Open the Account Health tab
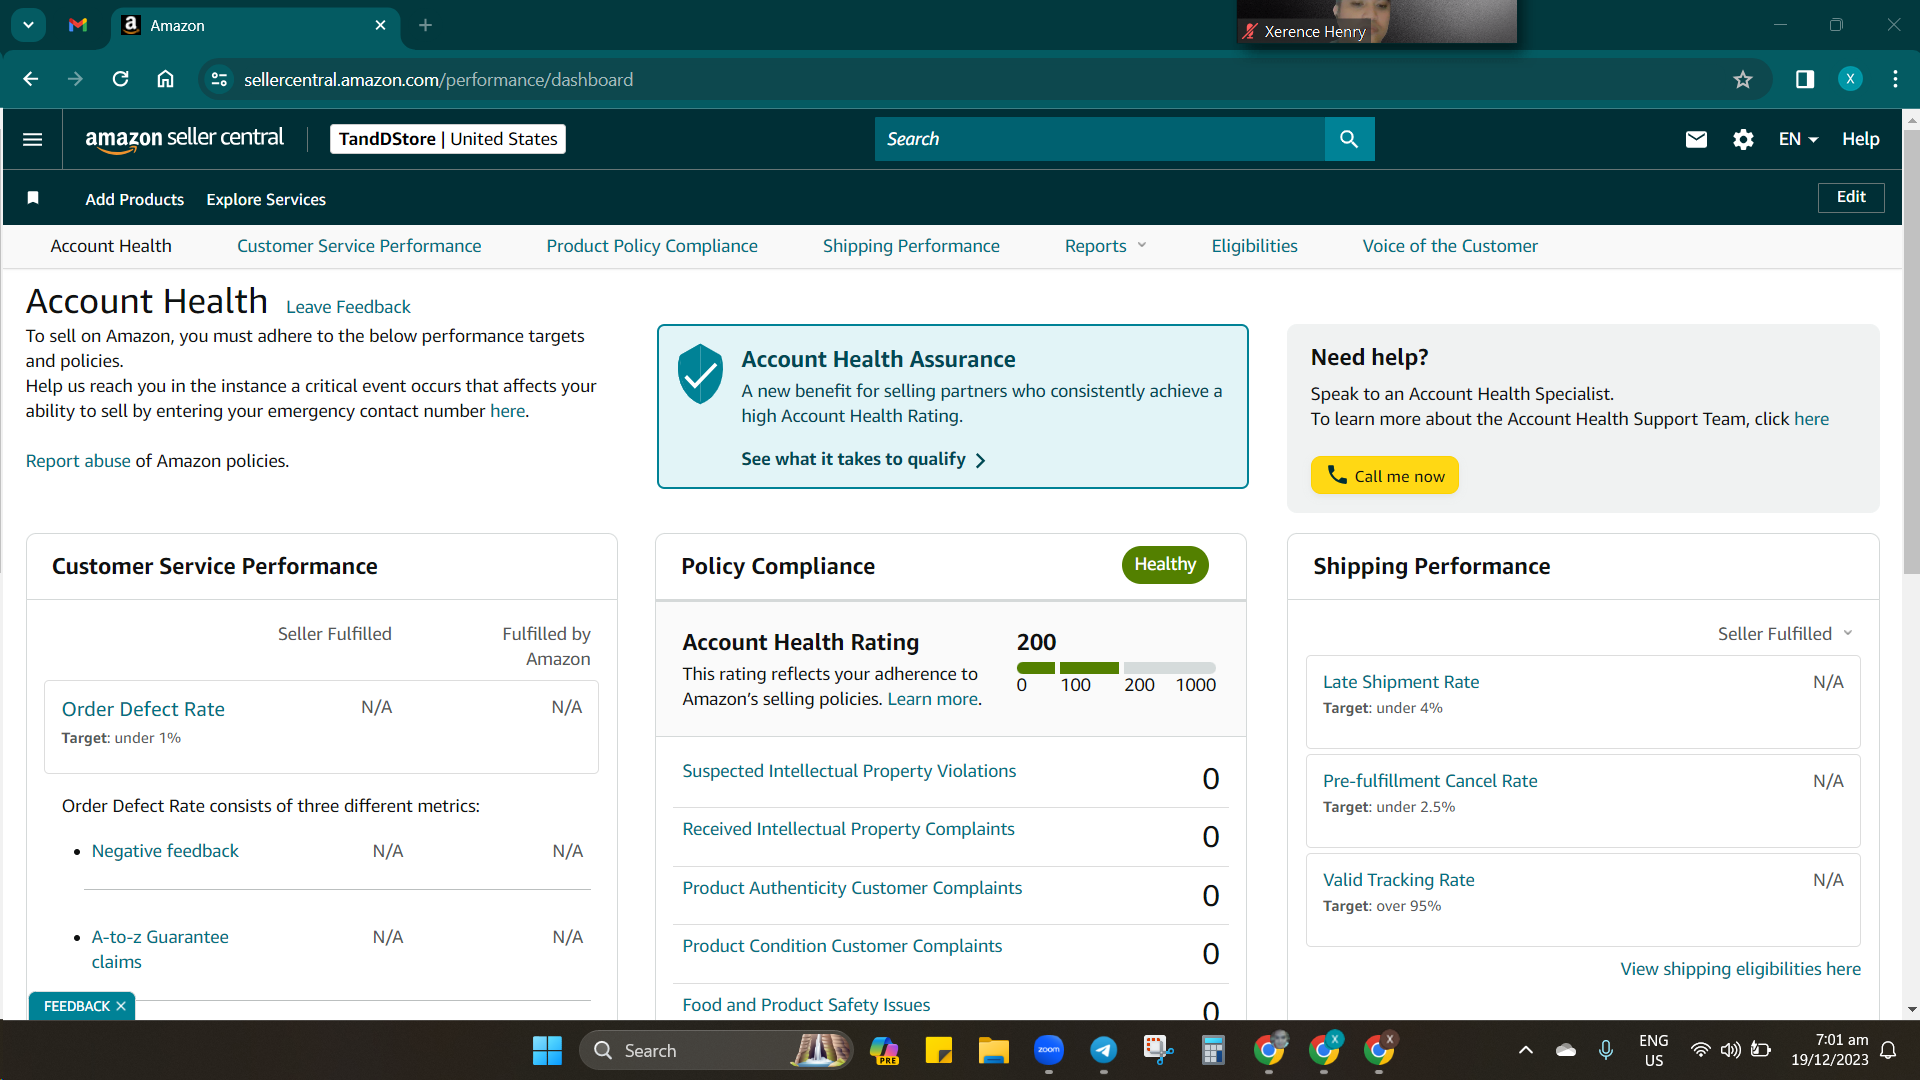Viewport: 1920px width, 1080px height. click(x=111, y=246)
